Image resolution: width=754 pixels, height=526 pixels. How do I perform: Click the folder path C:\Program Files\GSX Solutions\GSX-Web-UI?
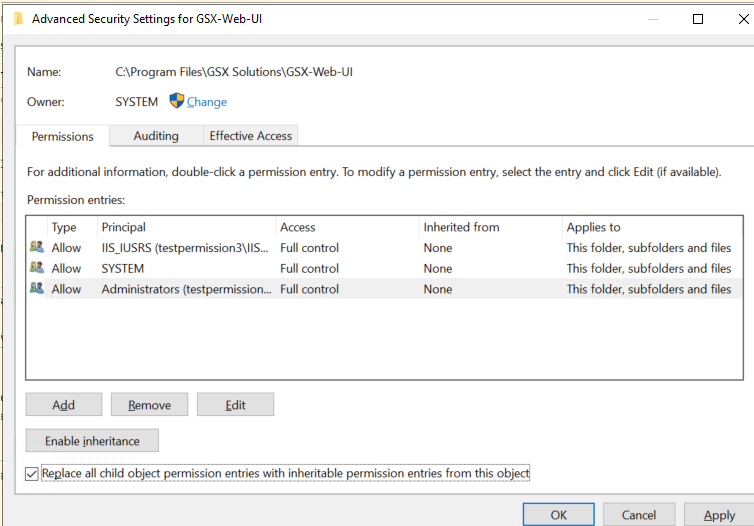pos(234,72)
